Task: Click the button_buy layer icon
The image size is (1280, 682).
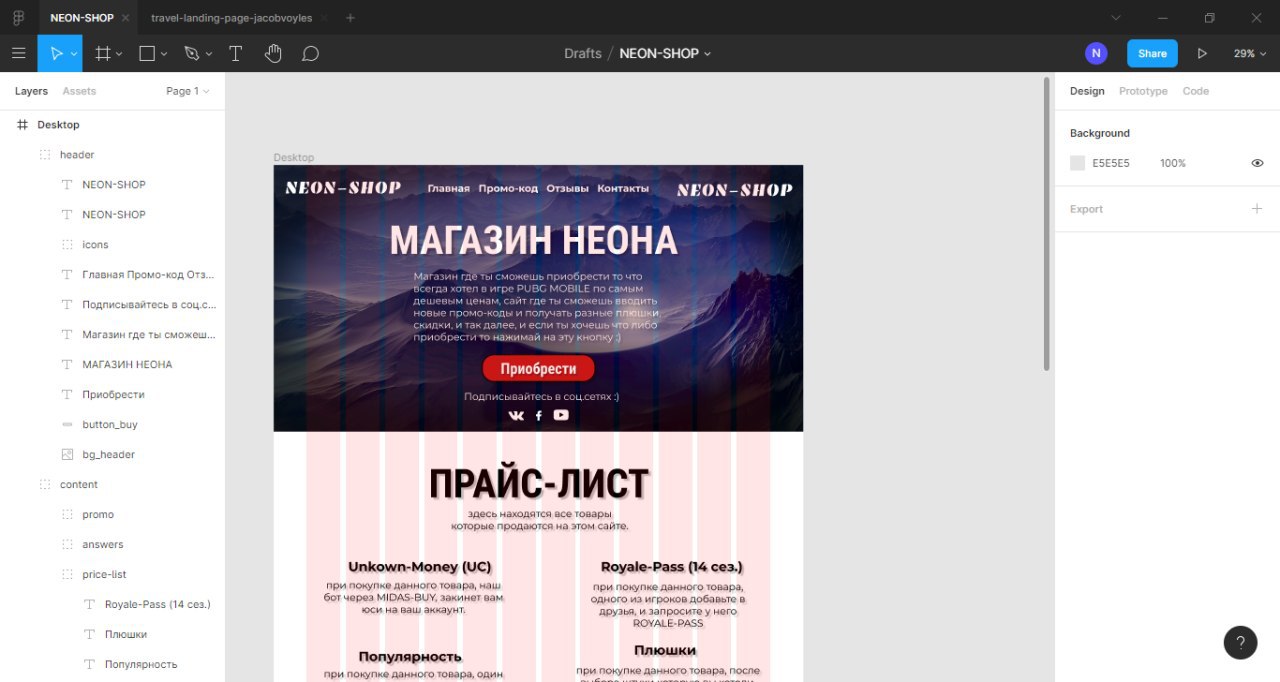Action: (x=67, y=424)
